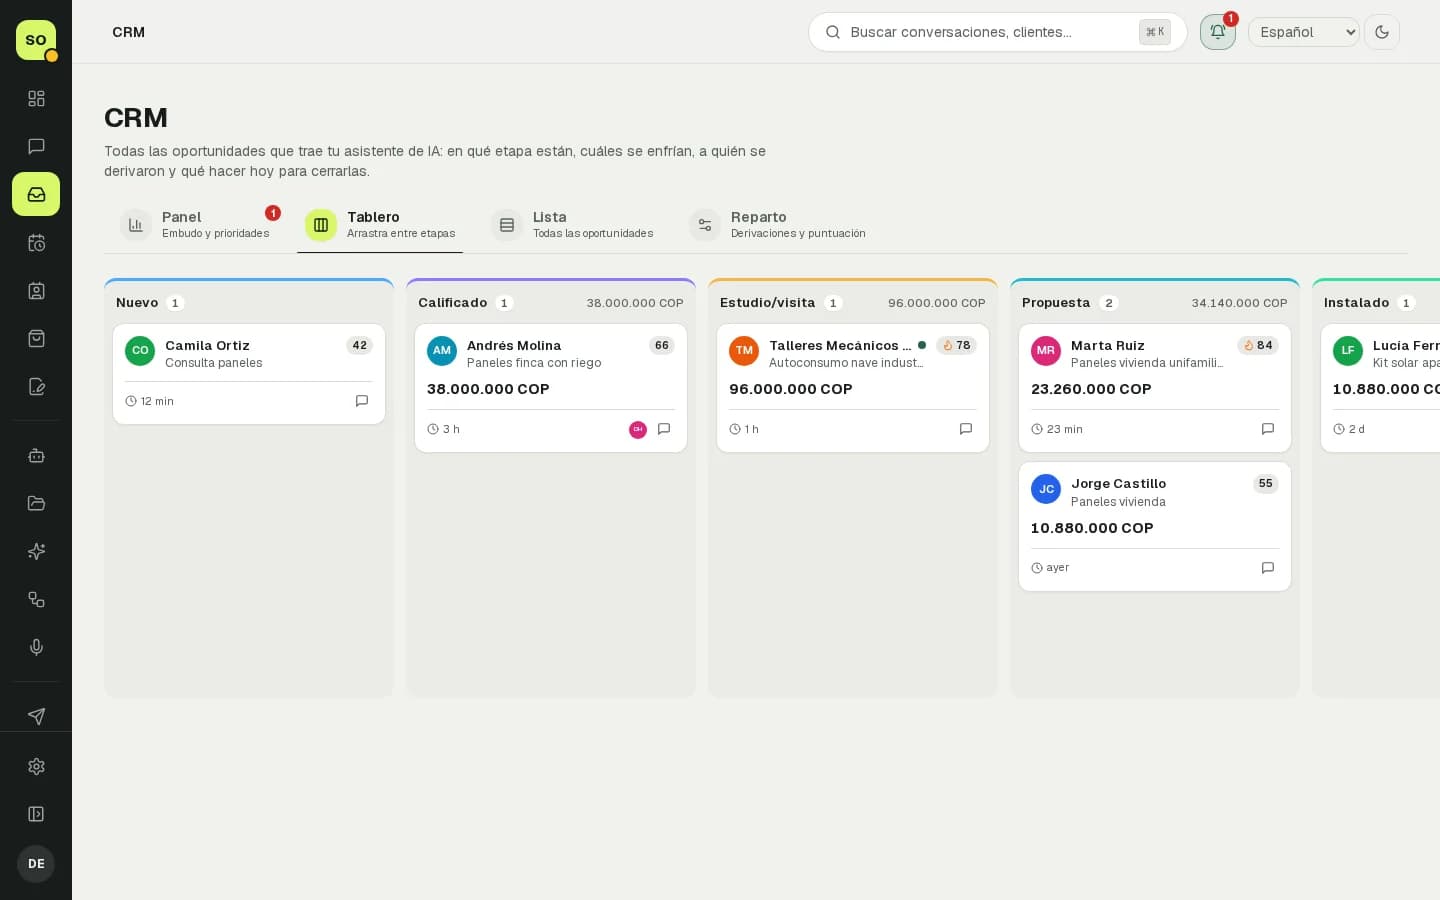Open the microphone icon in sidebar
Viewport: 1440px width, 900px height.
[x=36, y=648]
